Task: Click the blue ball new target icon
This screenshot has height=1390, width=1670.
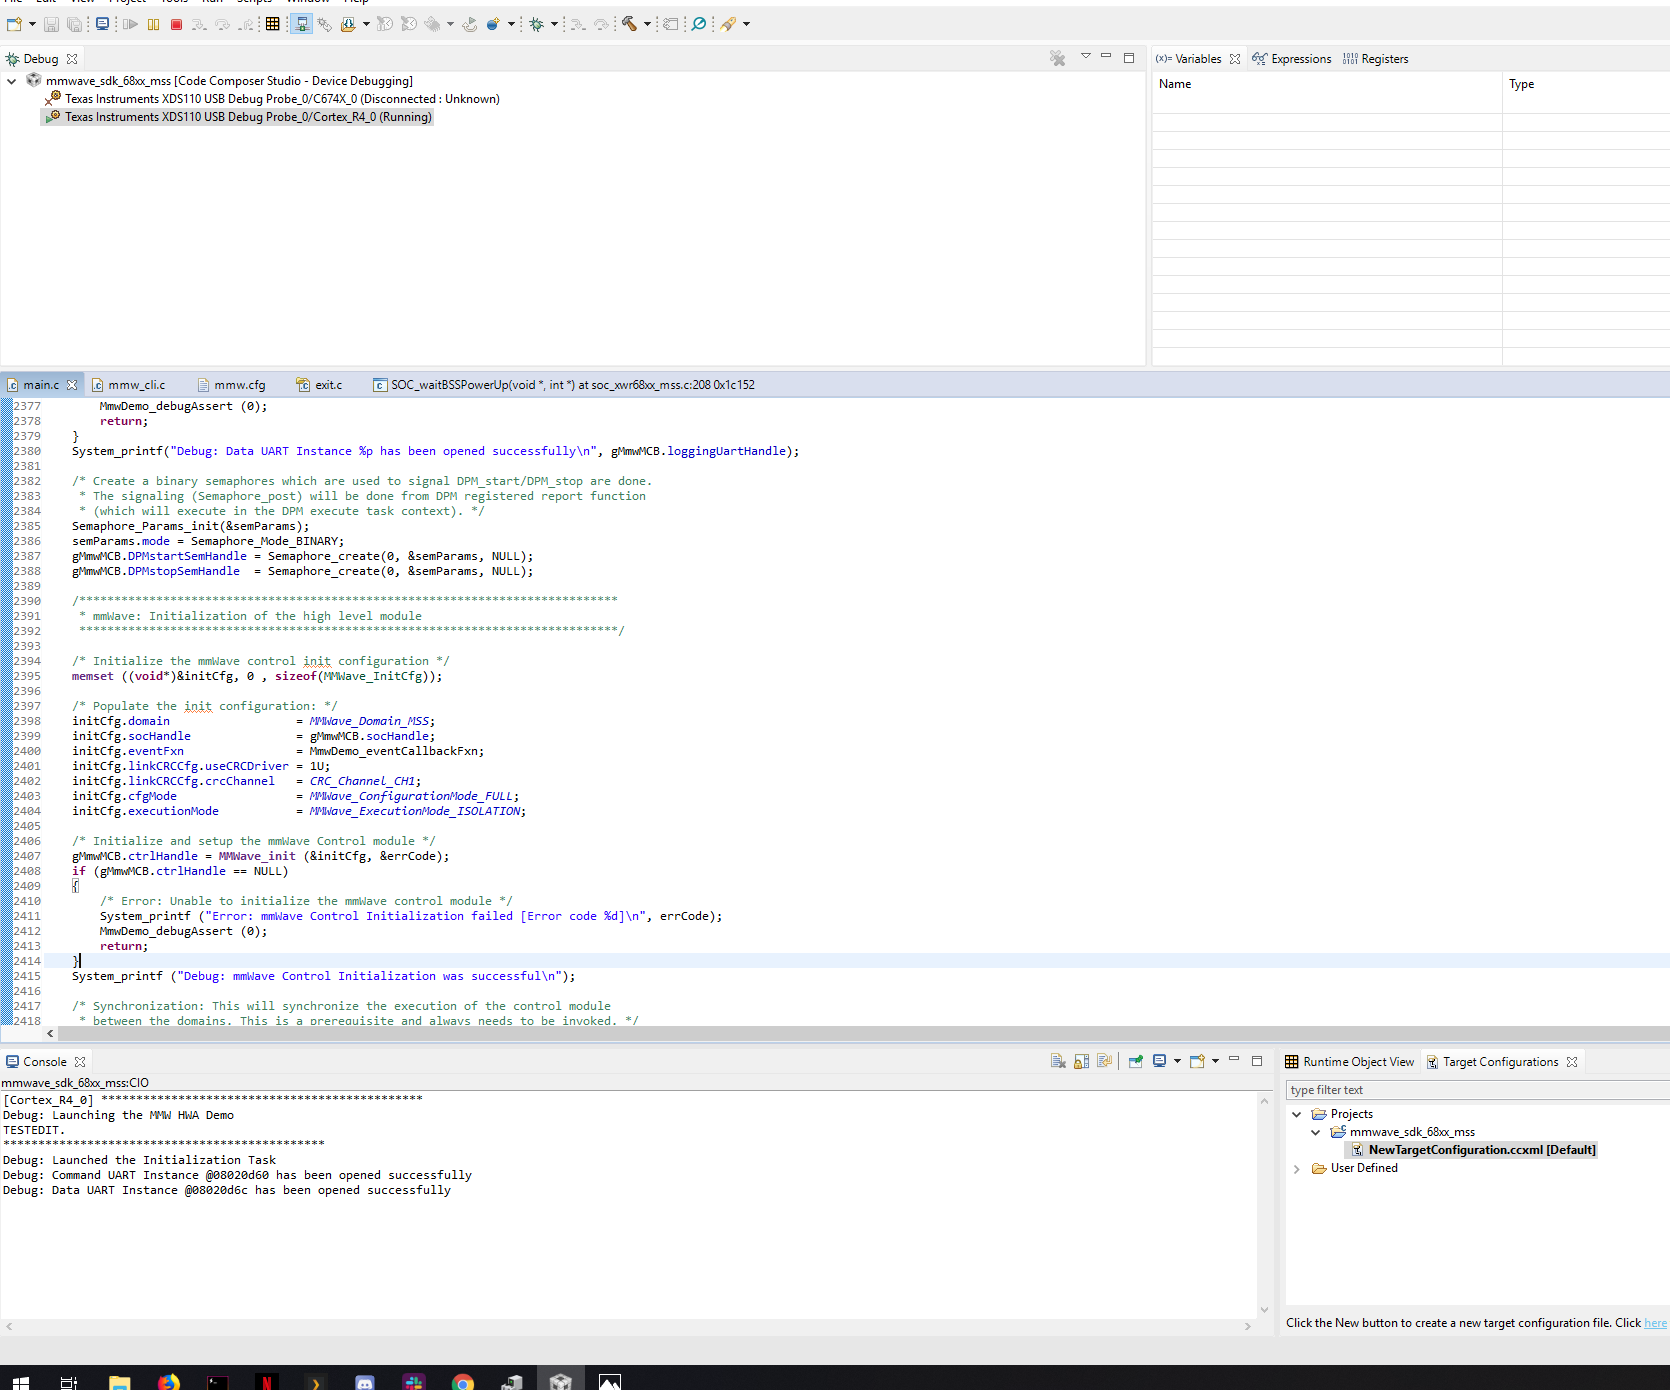Action: point(493,24)
